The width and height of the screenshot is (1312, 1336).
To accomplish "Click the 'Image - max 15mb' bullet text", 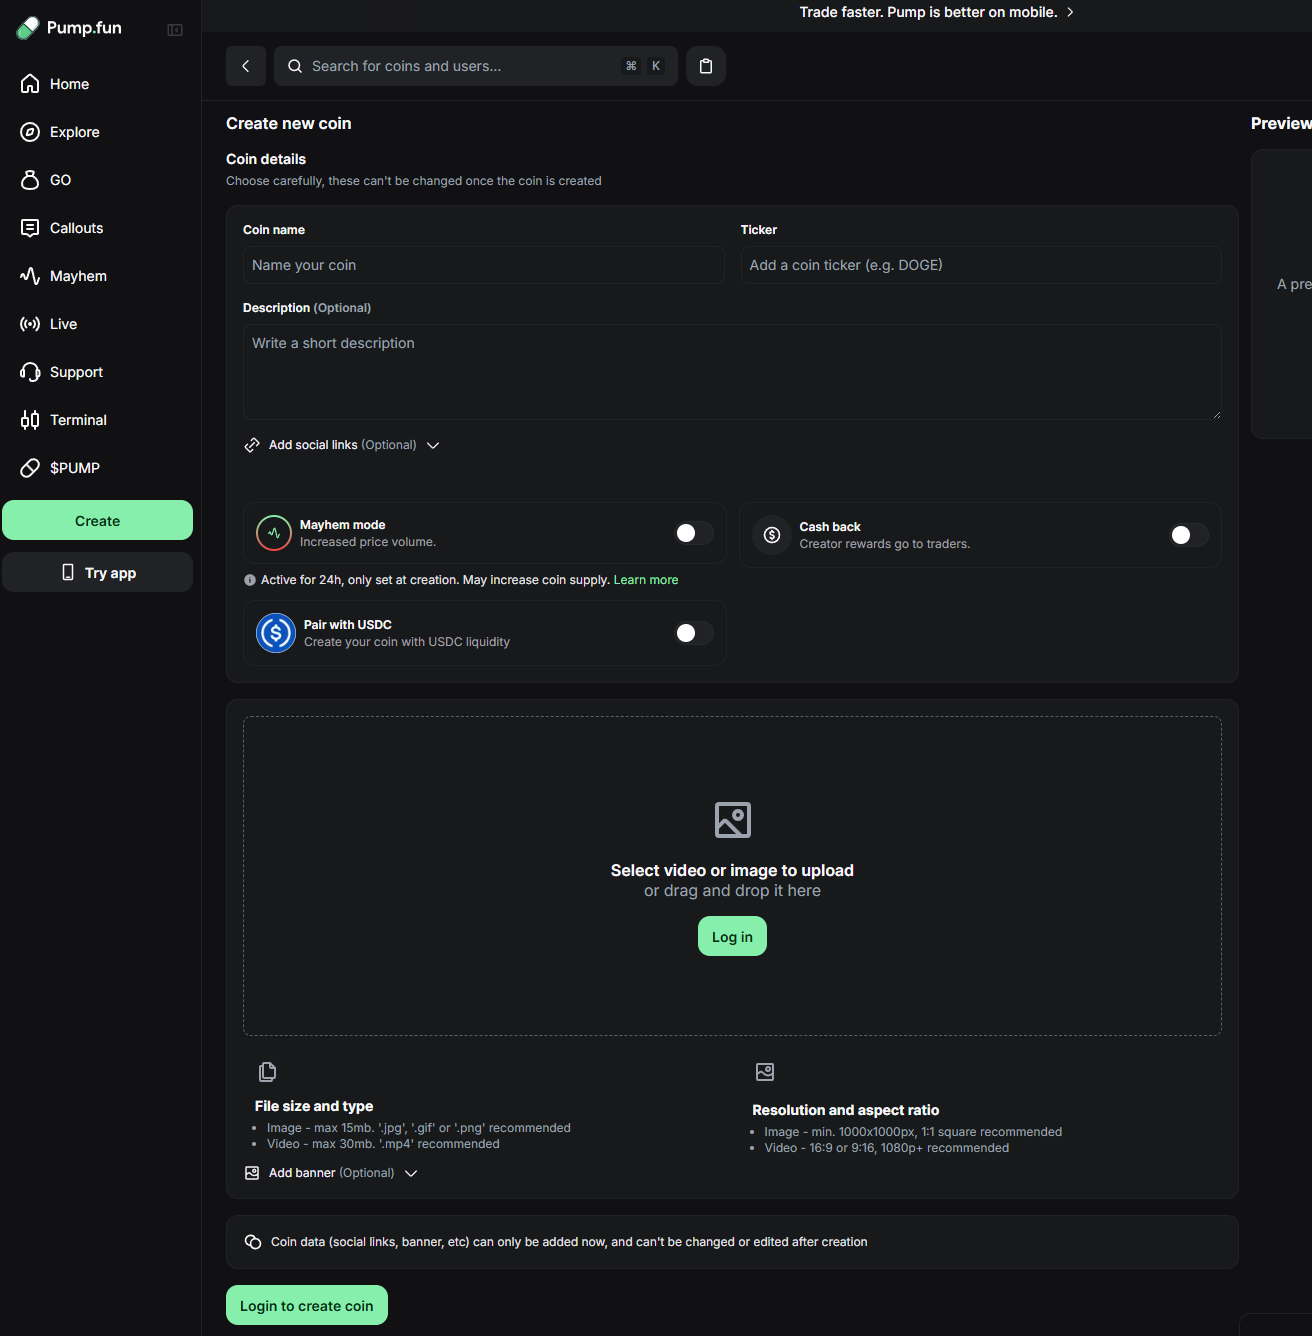I will pos(419,1128).
